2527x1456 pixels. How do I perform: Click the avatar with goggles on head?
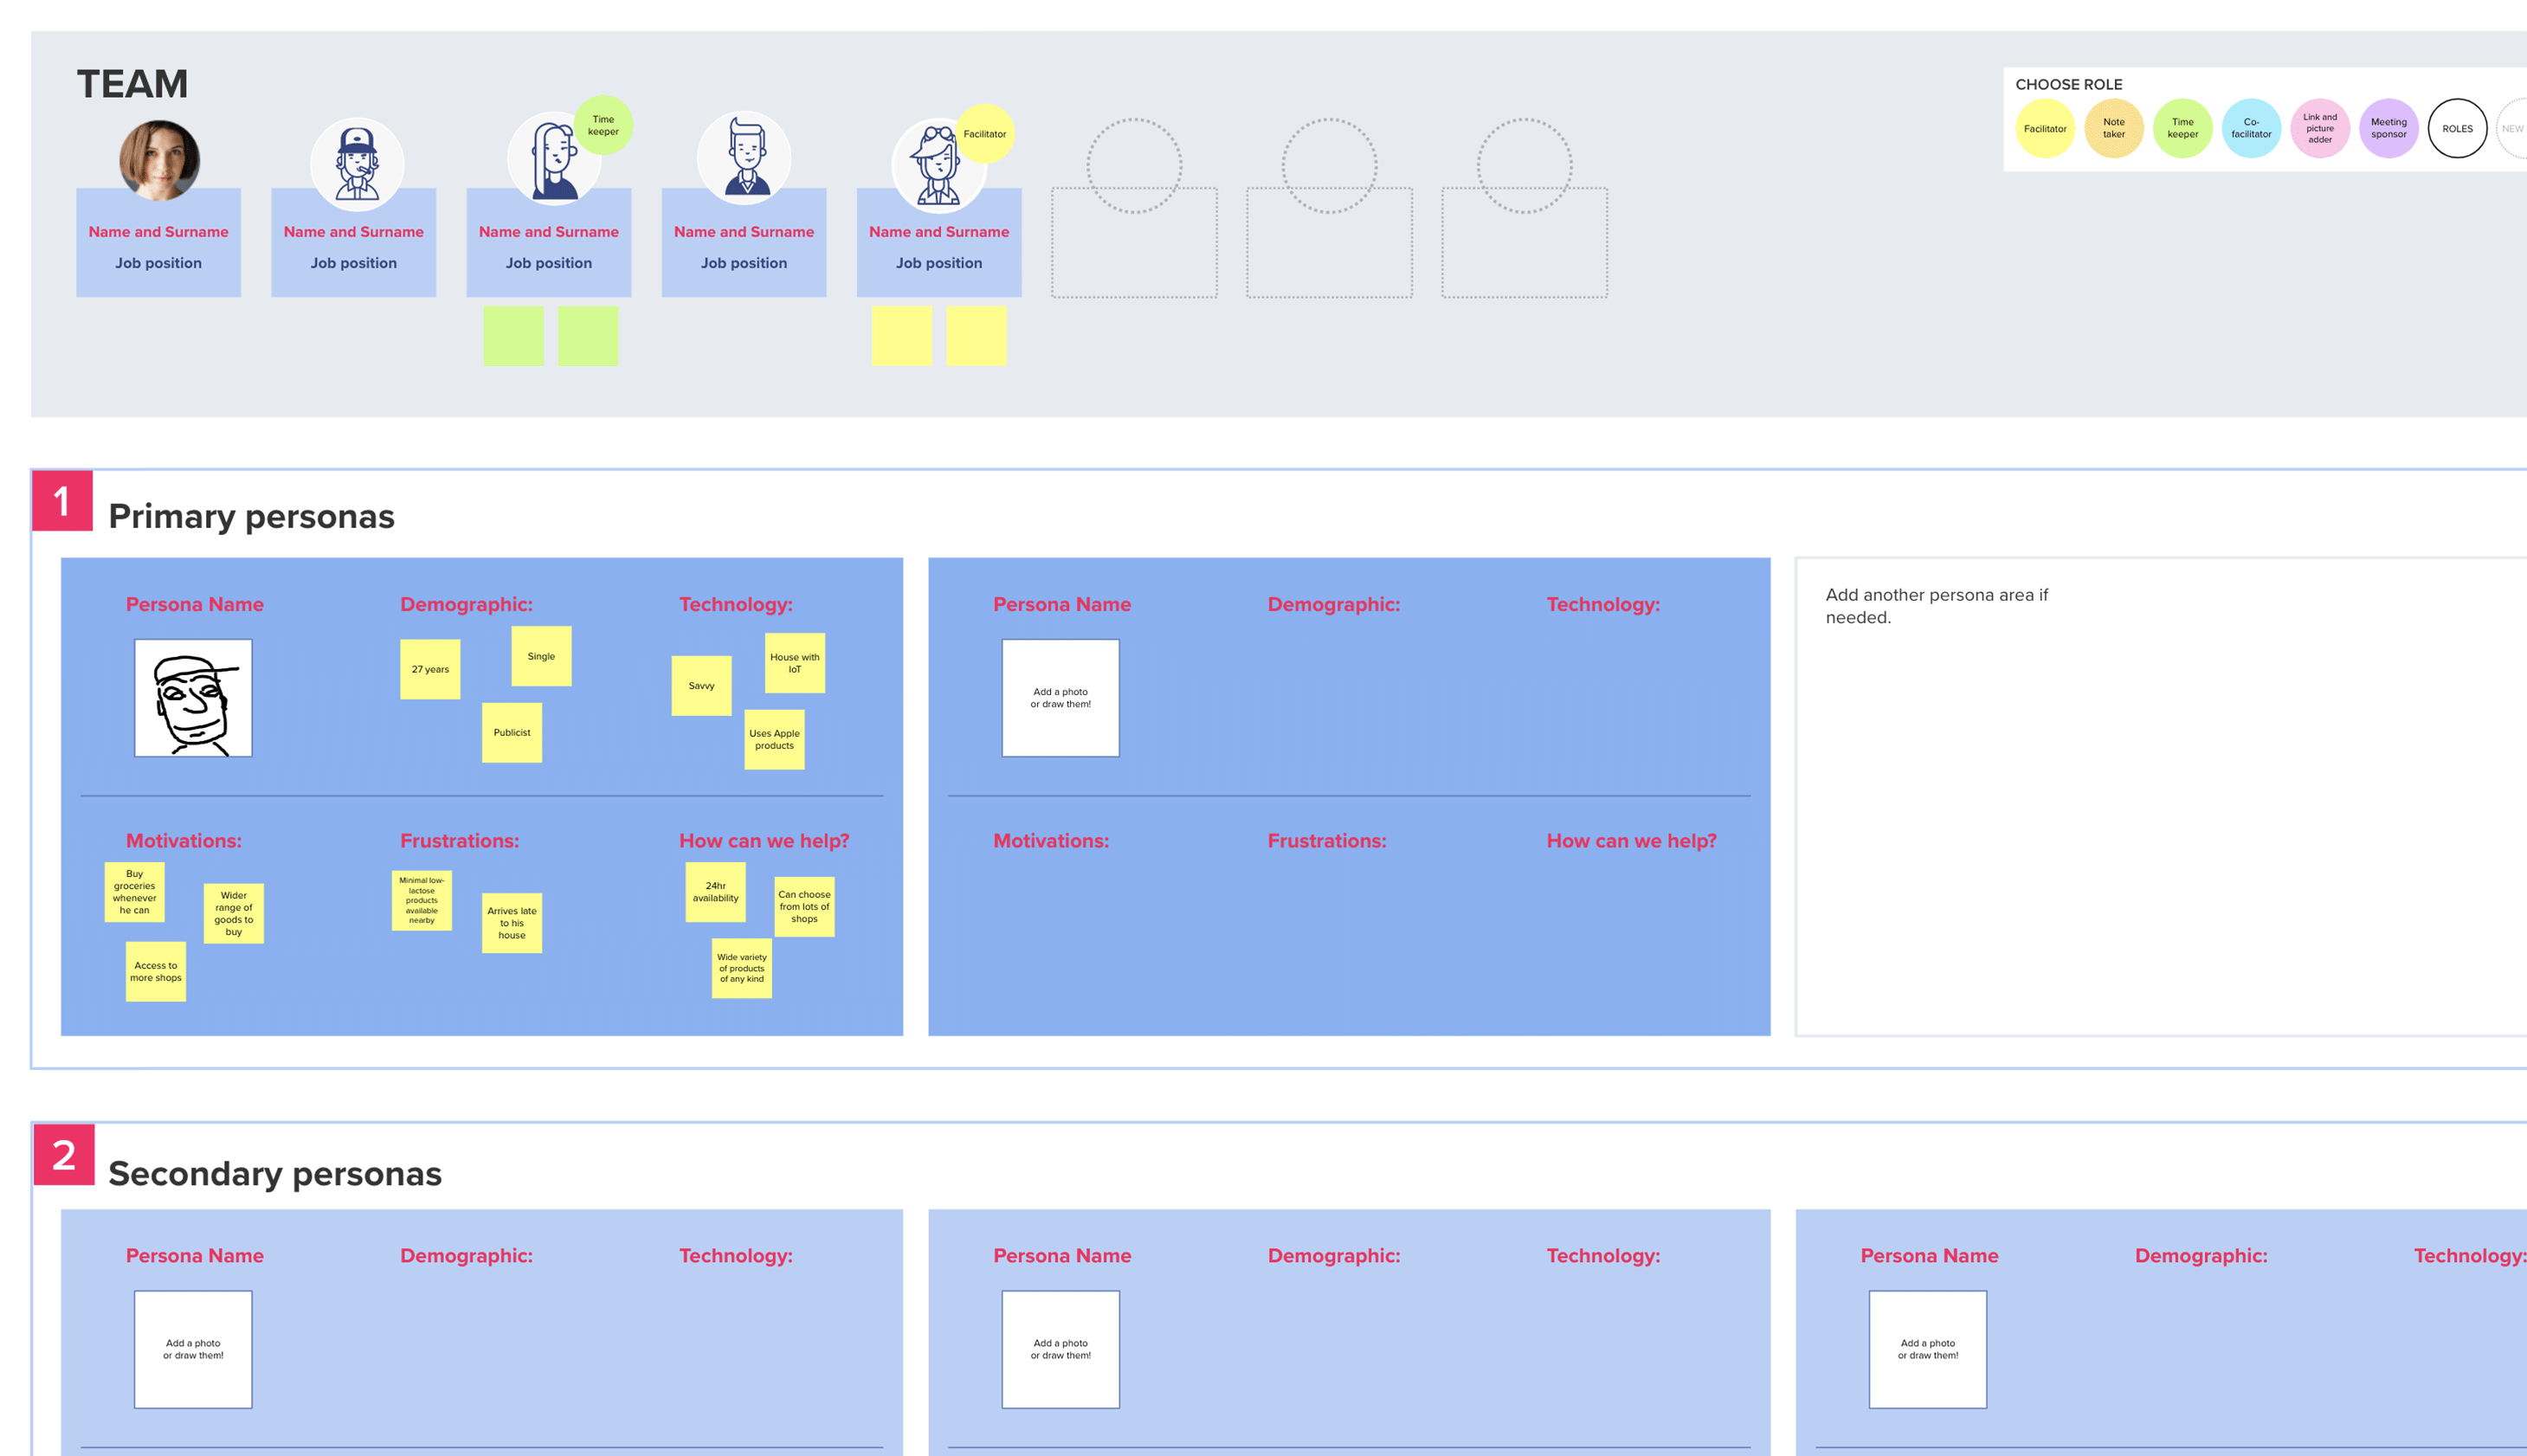pyautogui.click(x=938, y=165)
